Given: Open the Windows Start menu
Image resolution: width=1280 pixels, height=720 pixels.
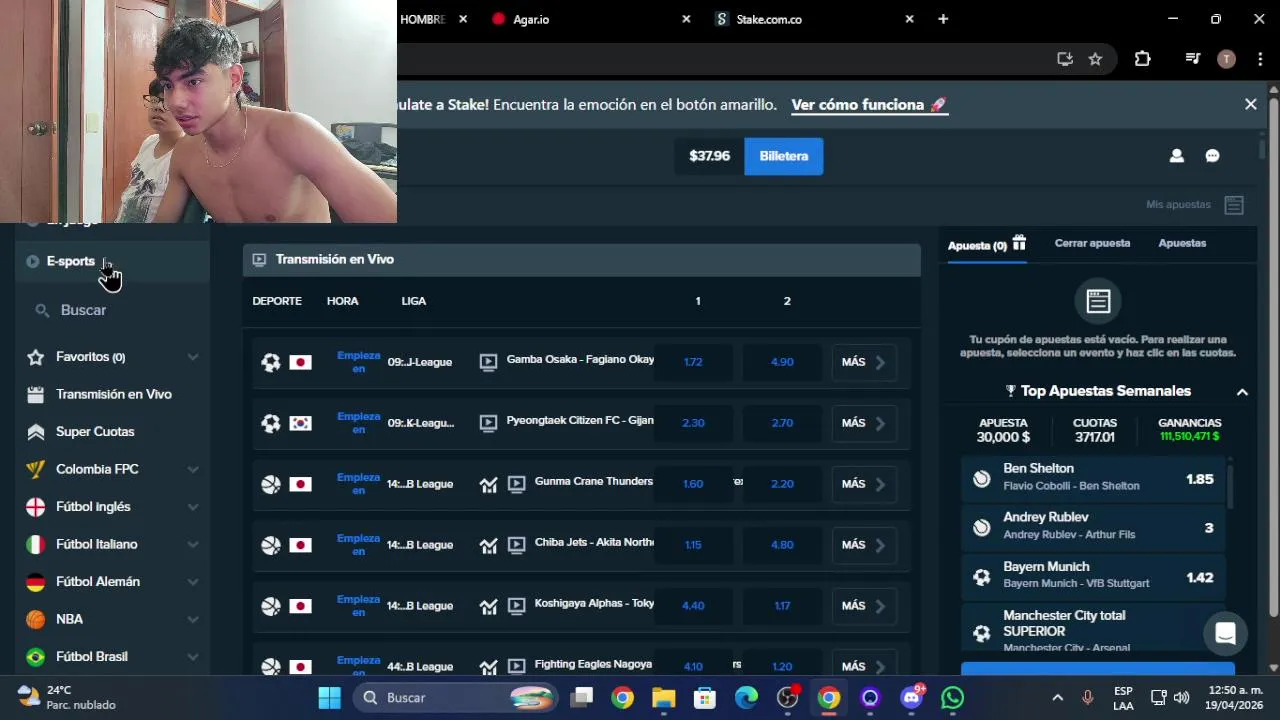Looking at the screenshot, I should coord(329,698).
